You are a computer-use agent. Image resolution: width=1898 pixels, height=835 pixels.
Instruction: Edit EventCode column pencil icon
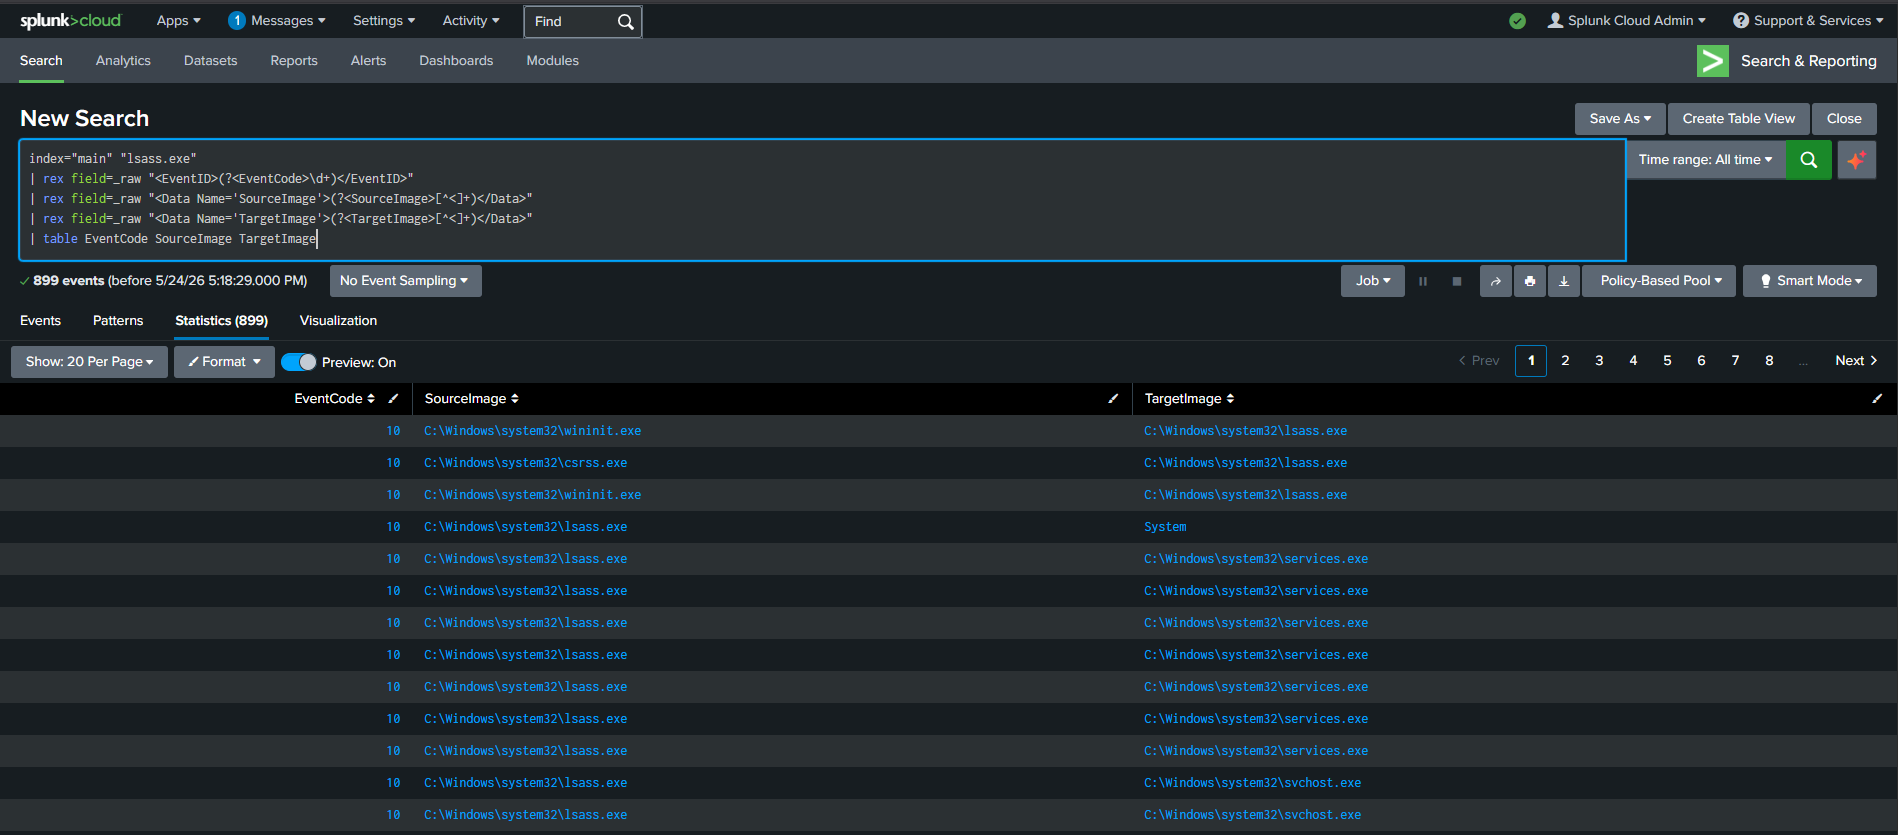(x=393, y=398)
